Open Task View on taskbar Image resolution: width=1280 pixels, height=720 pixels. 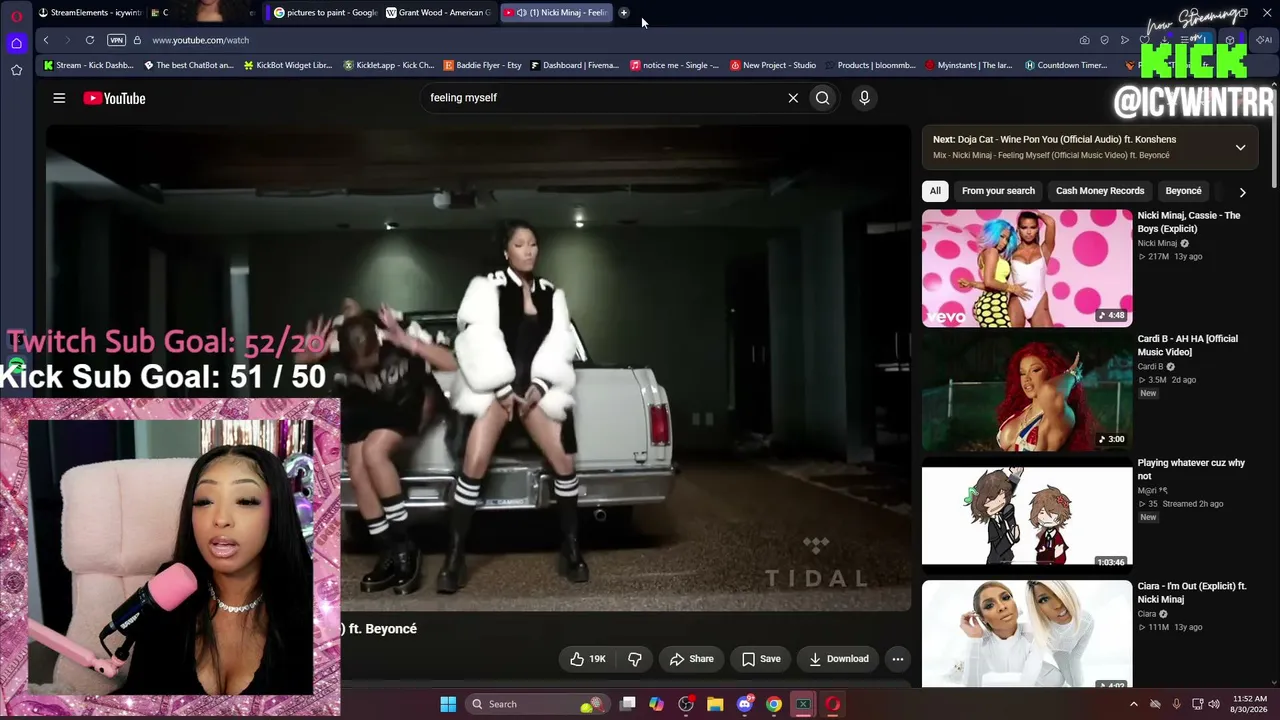(627, 704)
